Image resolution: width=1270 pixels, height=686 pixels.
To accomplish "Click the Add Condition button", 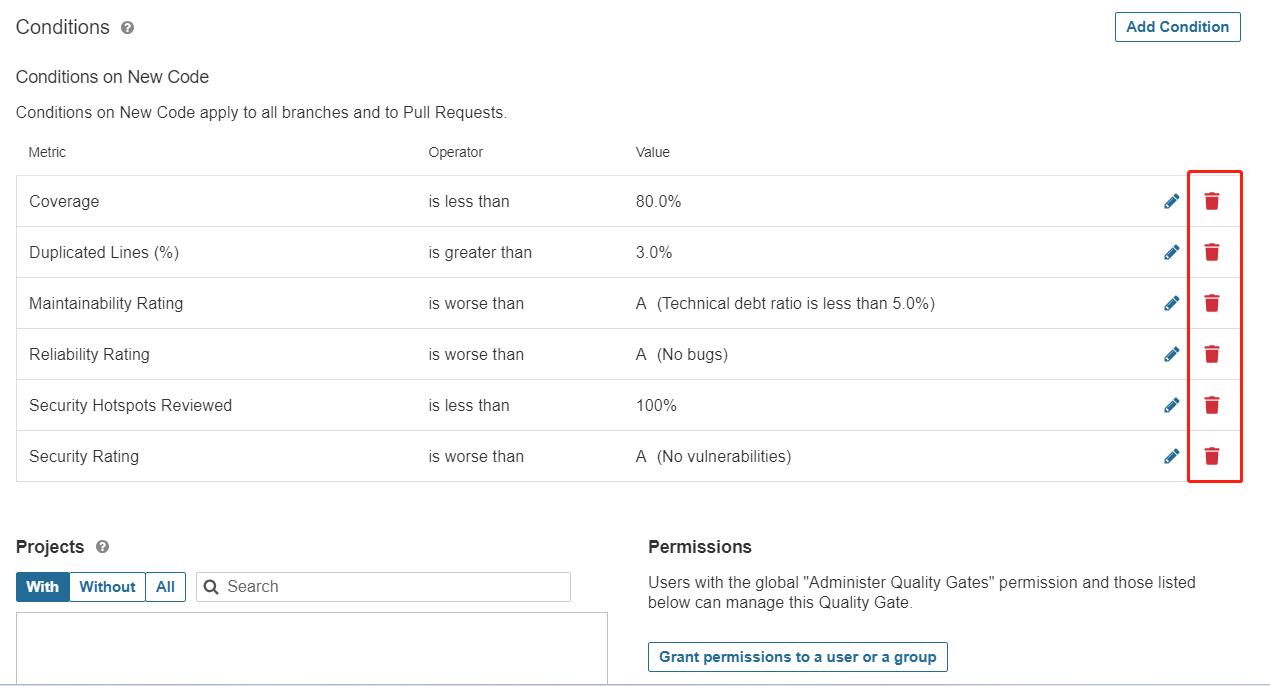I will tap(1178, 27).
